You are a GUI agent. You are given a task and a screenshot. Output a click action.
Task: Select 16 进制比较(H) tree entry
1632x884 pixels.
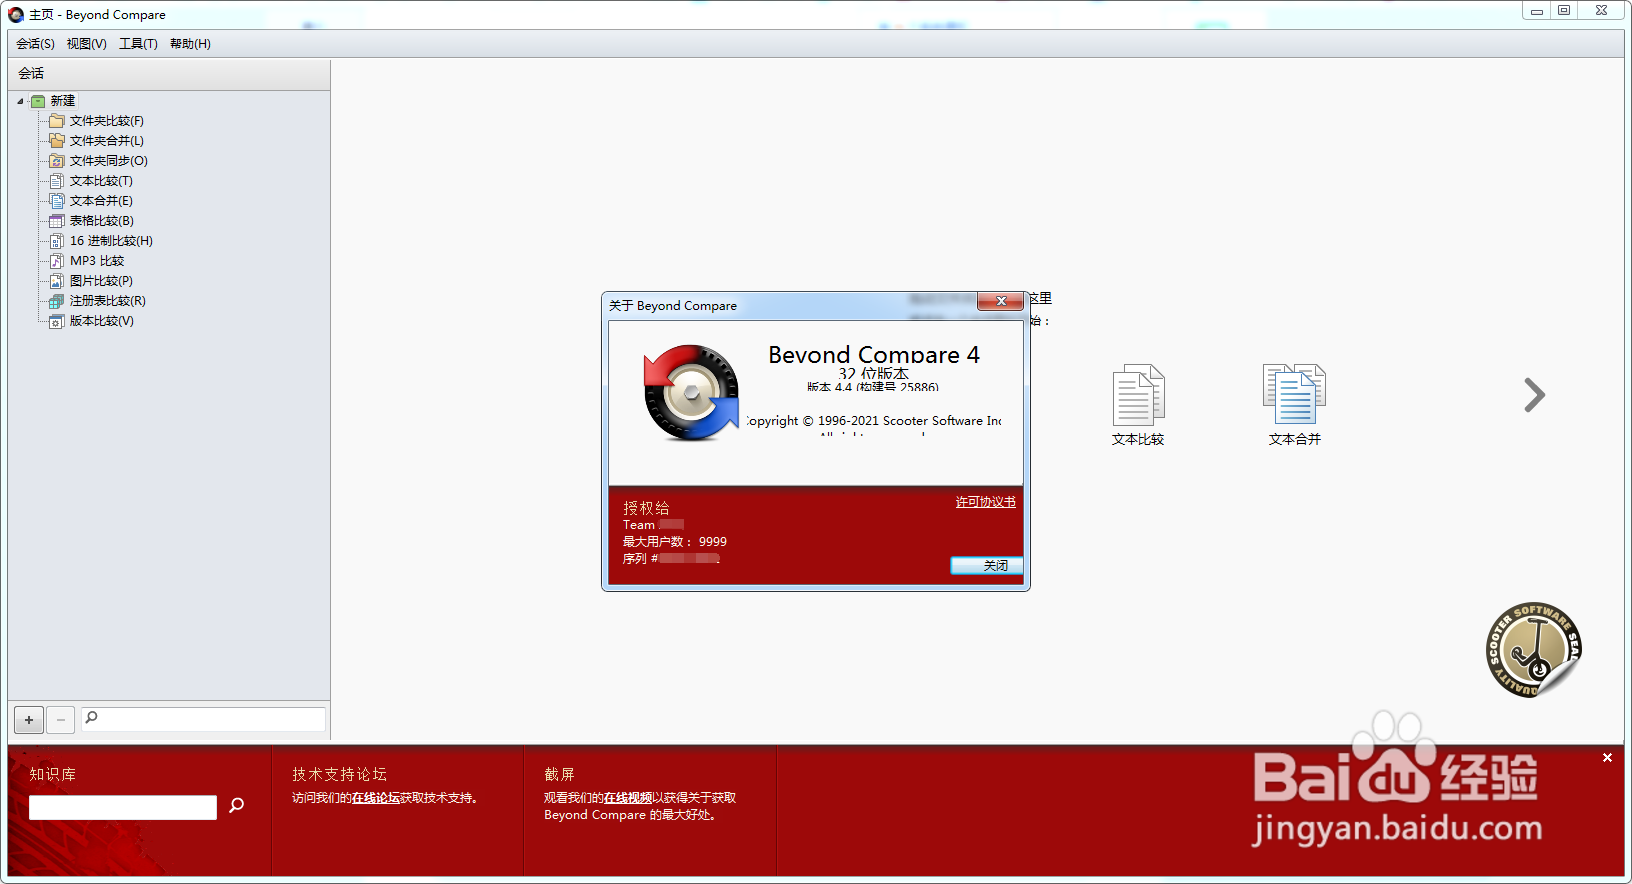pyautogui.click(x=111, y=241)
